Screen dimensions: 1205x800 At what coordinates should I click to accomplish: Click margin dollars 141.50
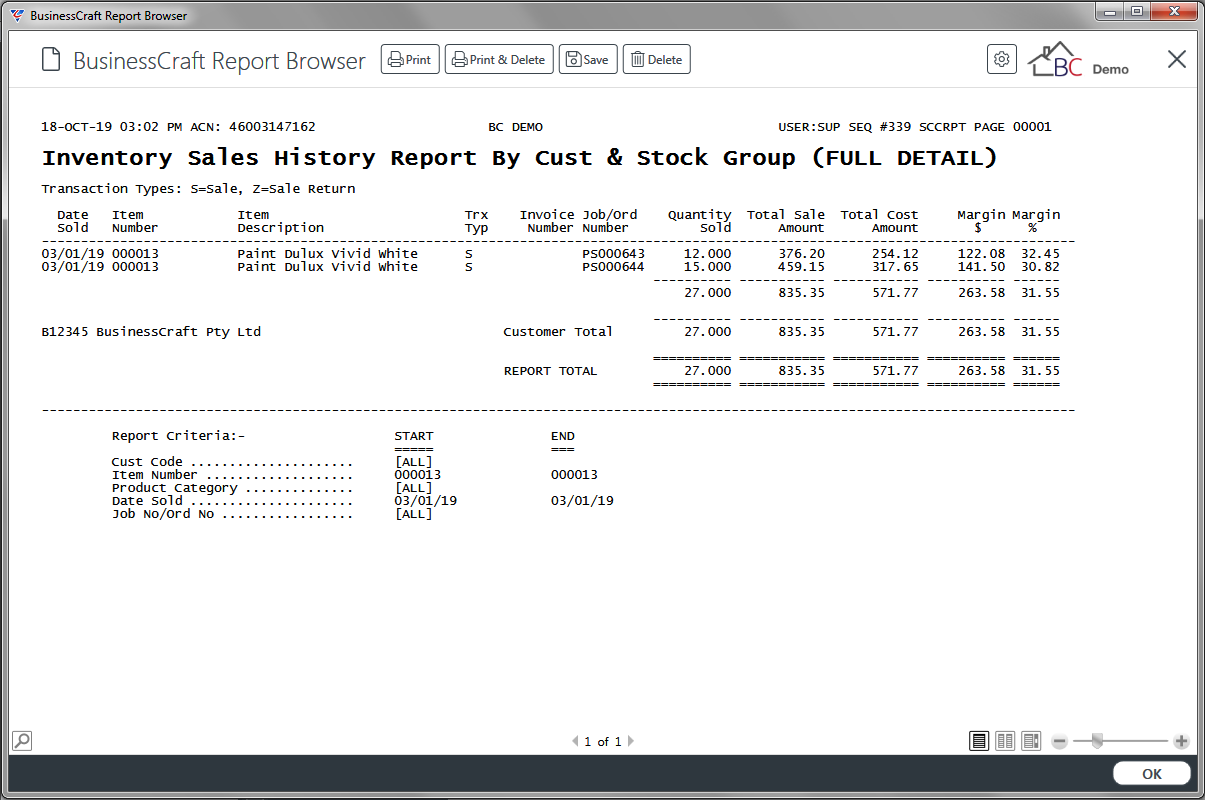coord(981,267)
